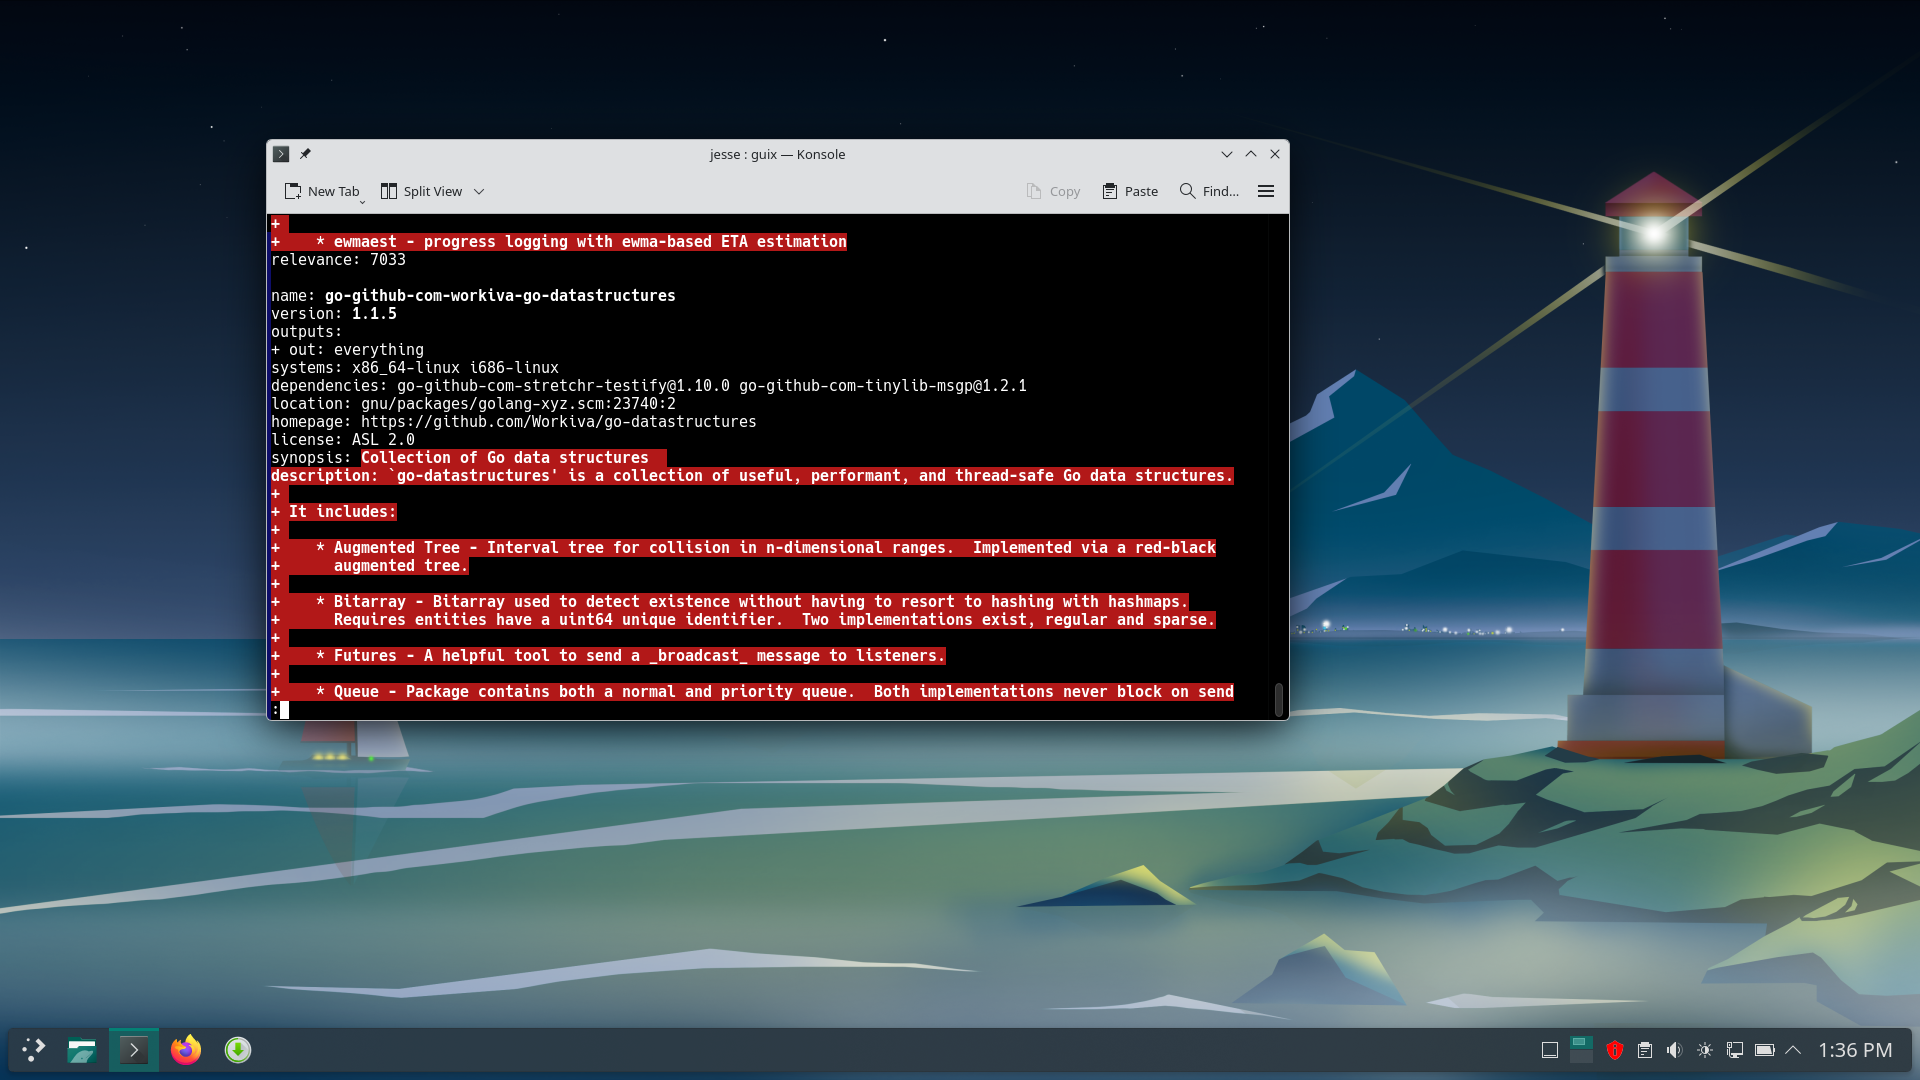
Task: Click the package name go-github-com-workiva-go-datastructures
Action: click(x=500, y=296)
